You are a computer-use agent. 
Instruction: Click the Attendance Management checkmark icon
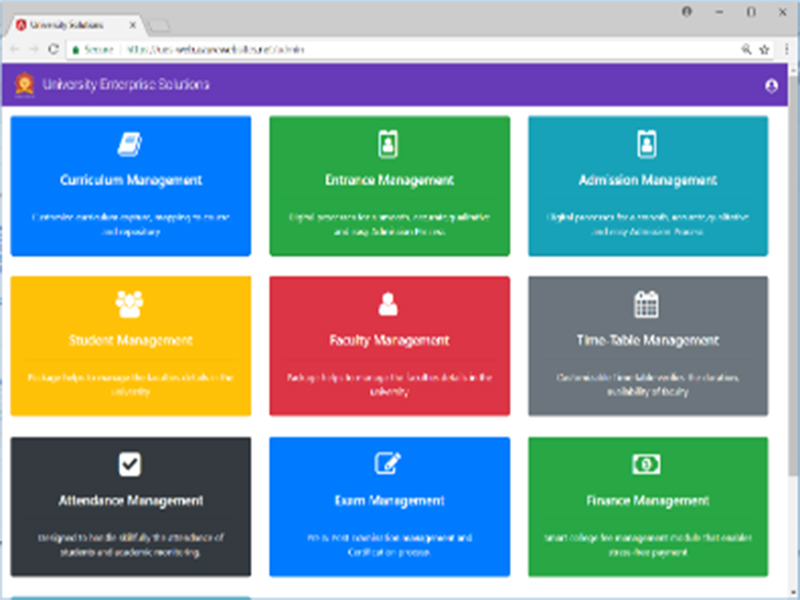(x=130, y=464)
